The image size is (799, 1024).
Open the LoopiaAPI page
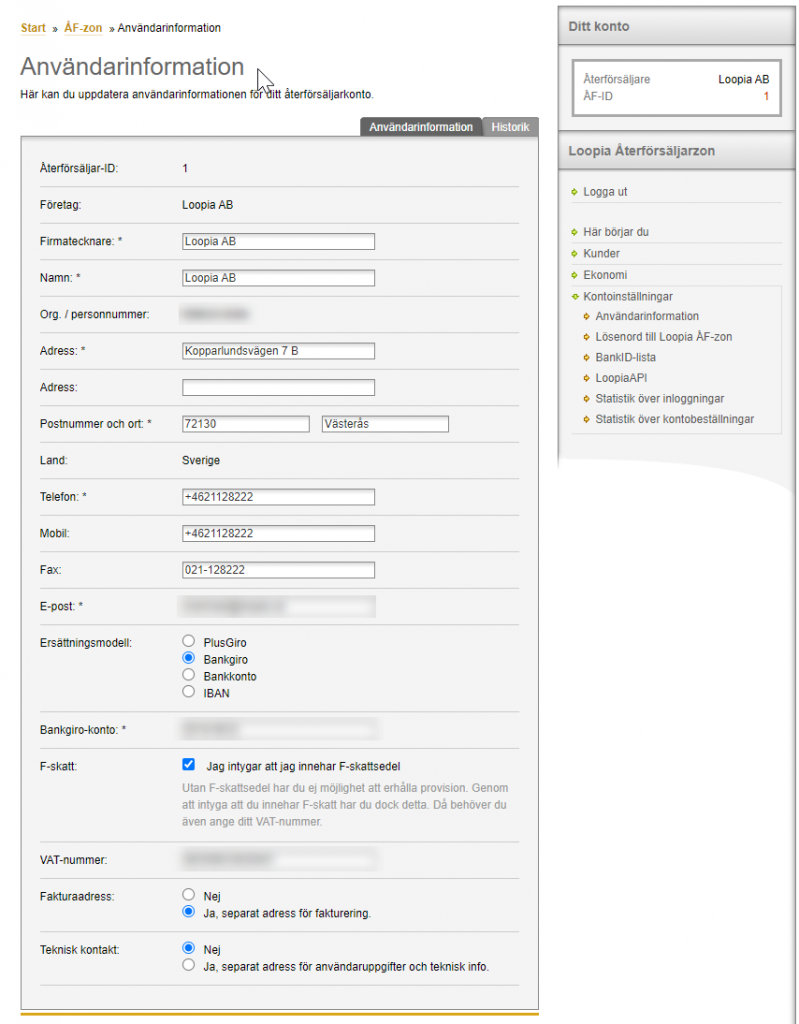[x=621, y=378]
